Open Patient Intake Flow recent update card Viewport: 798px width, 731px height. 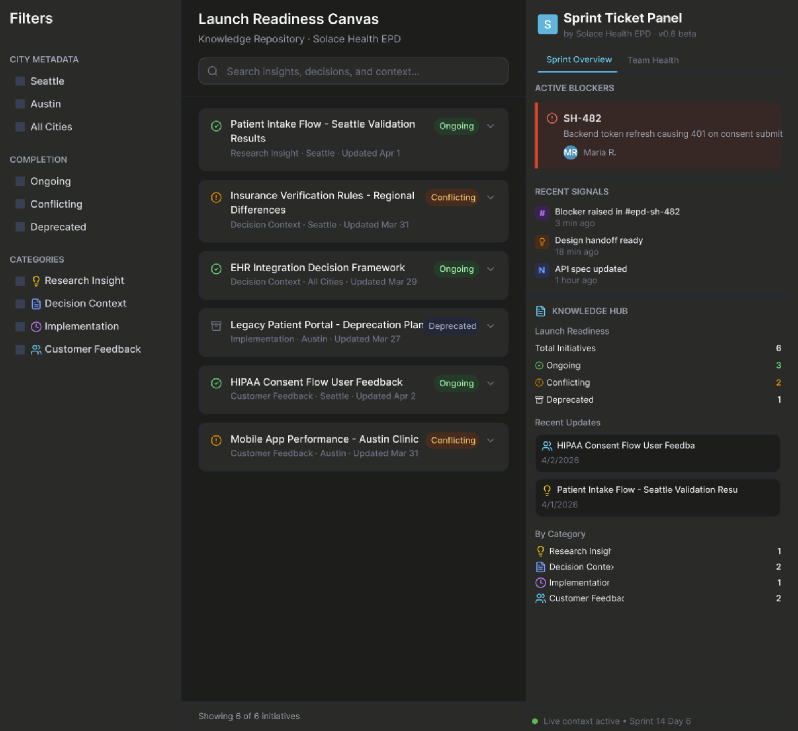point(658,497)
